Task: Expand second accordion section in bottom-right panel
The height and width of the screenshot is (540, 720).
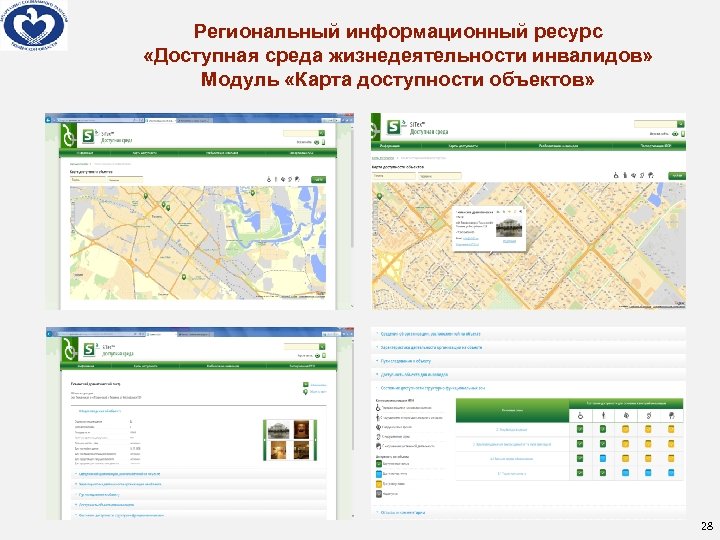Action: point(528,348)
